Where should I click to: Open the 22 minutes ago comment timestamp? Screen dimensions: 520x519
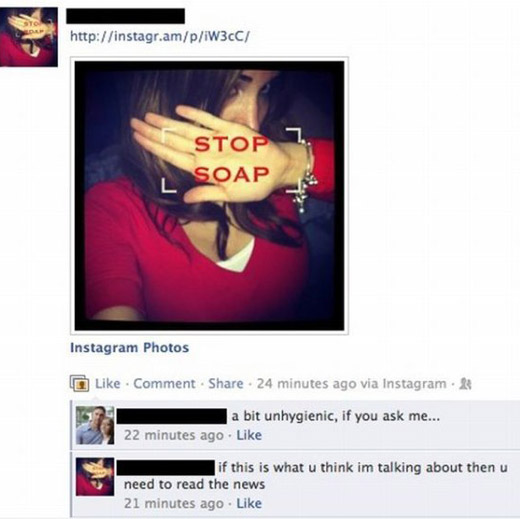point(174,435)
